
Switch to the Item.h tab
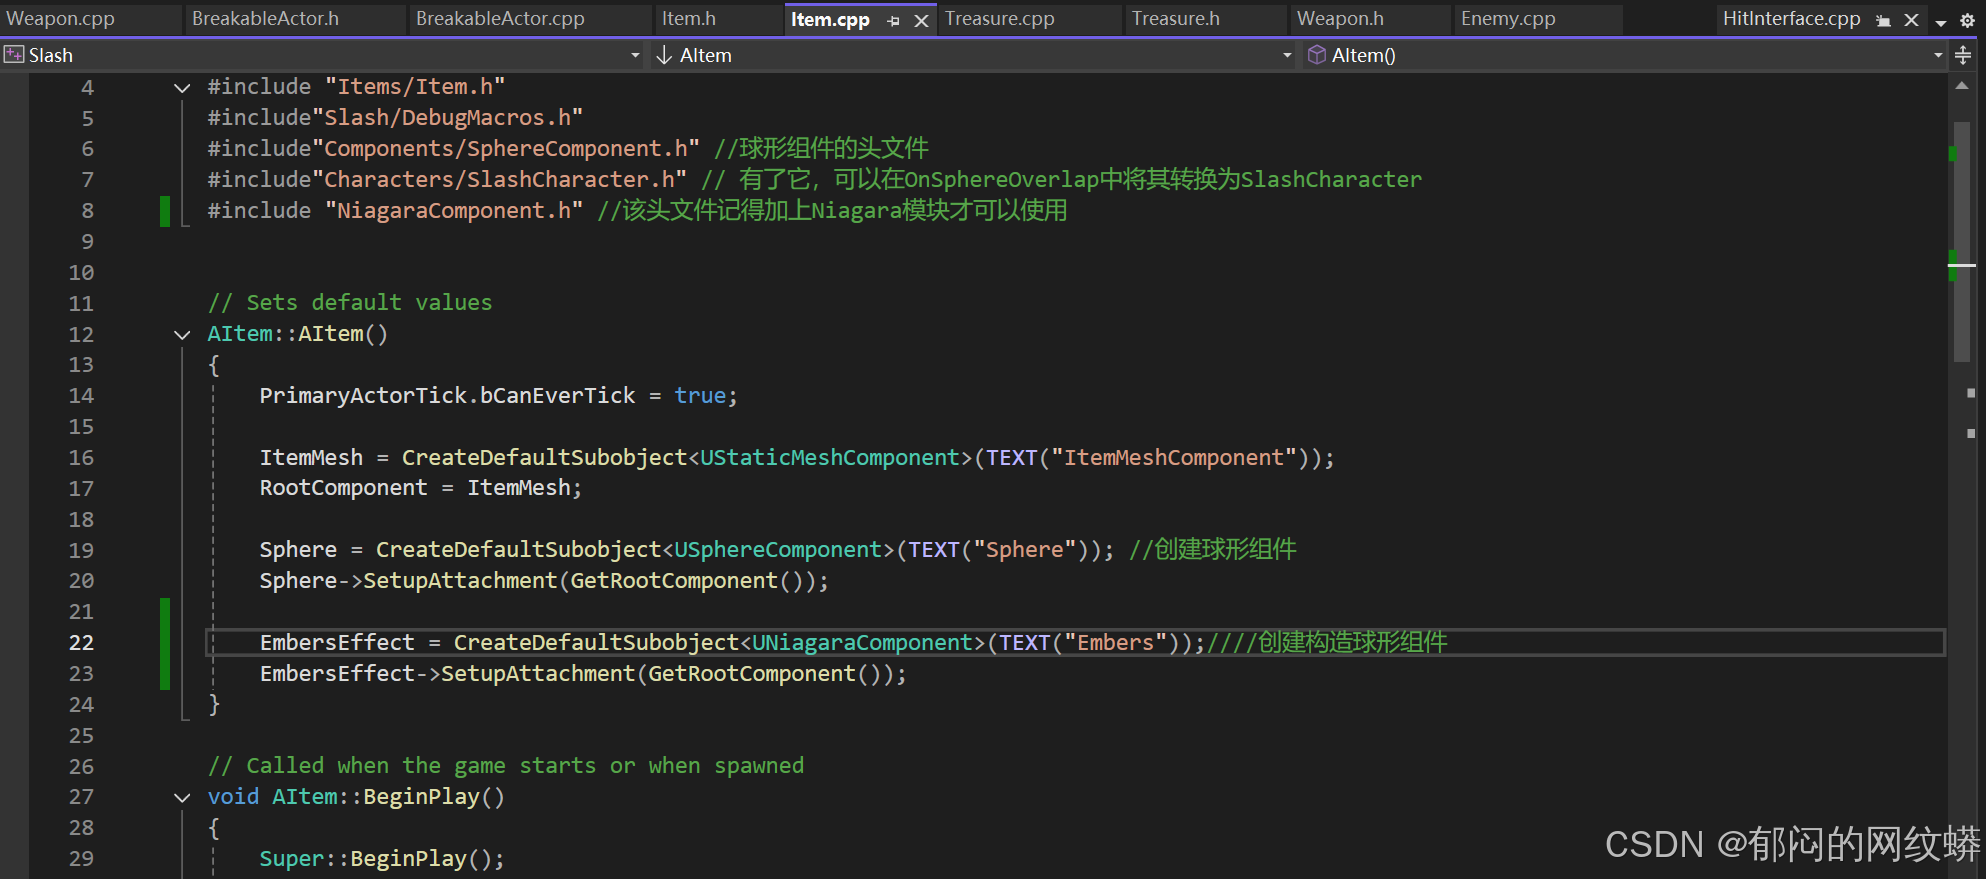coord(689,19)
